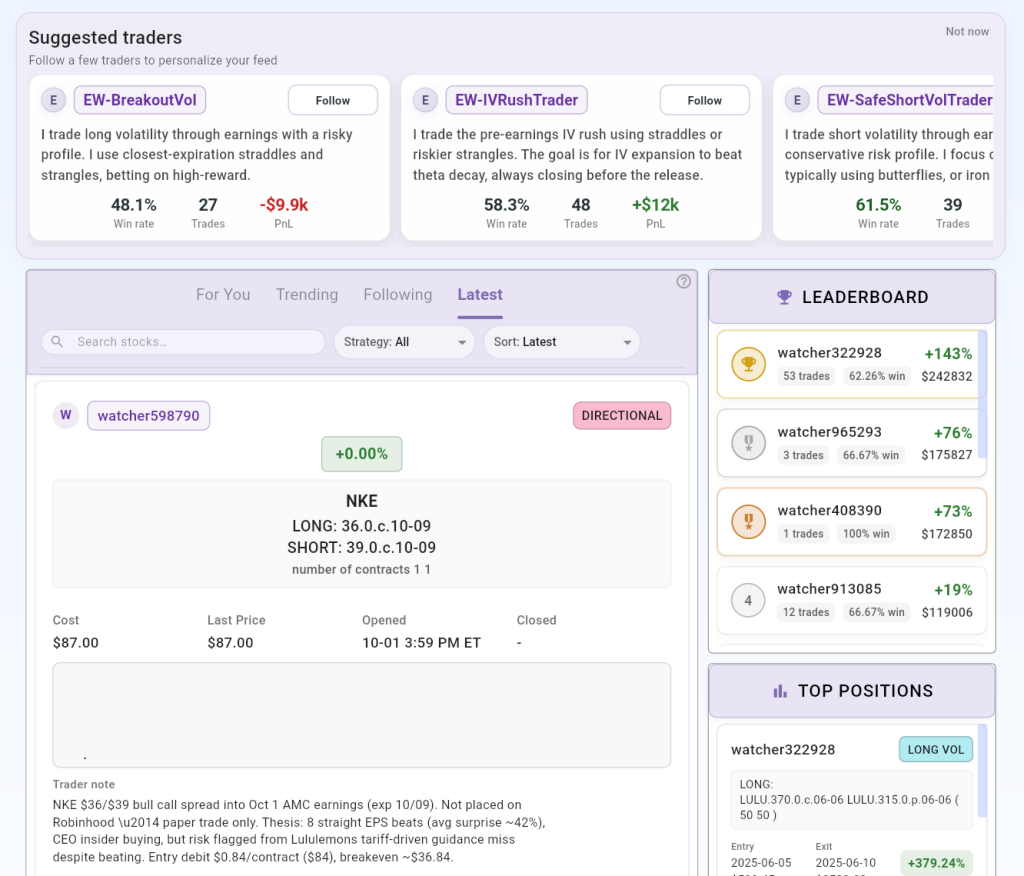
Task: Switch to the For You tab
Action: pos(223,295)
